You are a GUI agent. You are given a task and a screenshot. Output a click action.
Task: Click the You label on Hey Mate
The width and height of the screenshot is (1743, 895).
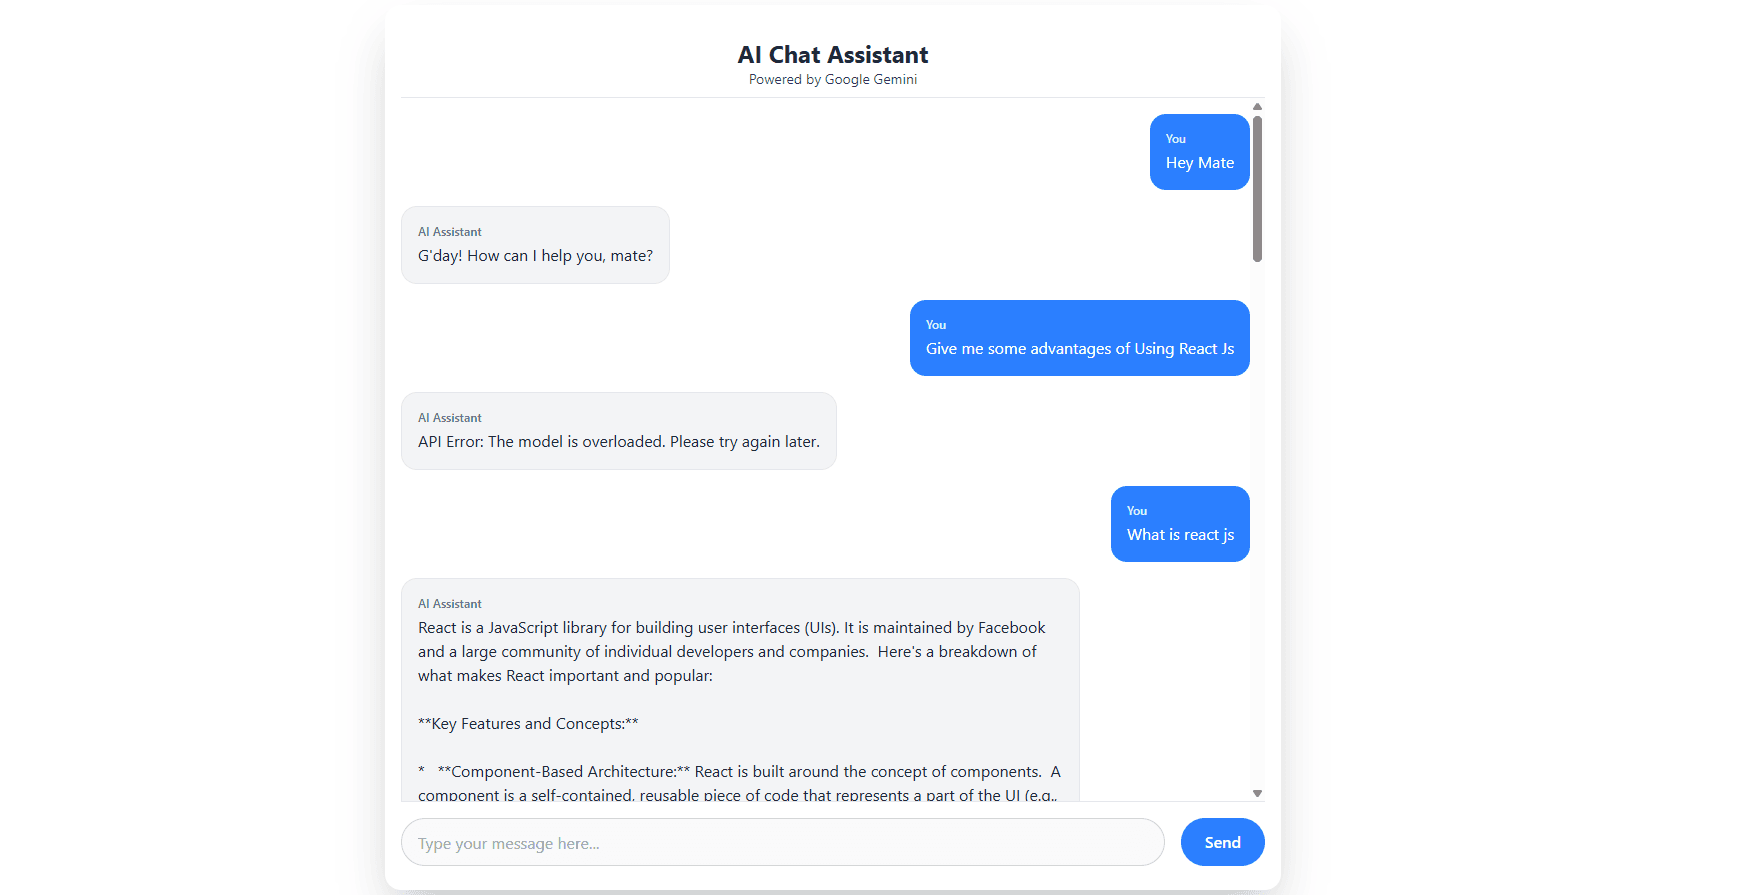click(1174, 138)
